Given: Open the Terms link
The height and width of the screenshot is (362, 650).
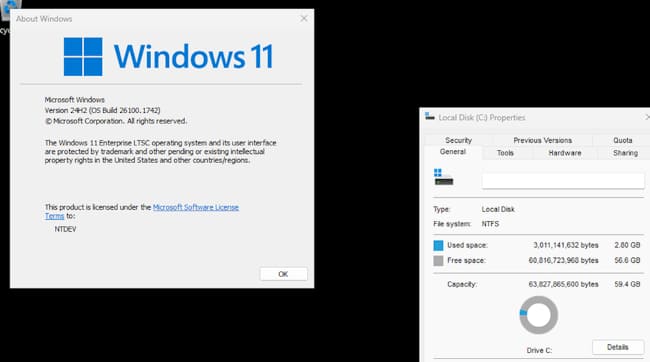Looking at the screenshot, I should pos(54,216).
